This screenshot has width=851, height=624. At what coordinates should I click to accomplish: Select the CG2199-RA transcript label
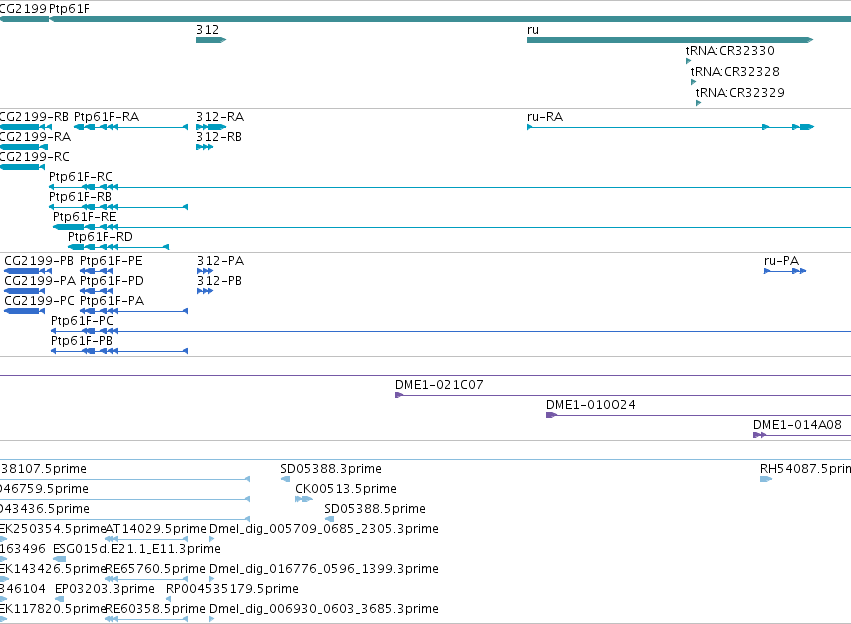35,137
